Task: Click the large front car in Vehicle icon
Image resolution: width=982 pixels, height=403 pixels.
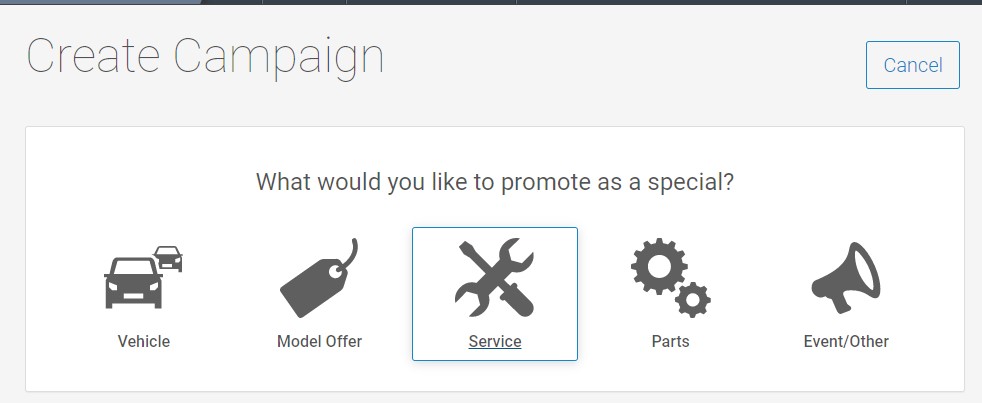Action: pos(133,283)
